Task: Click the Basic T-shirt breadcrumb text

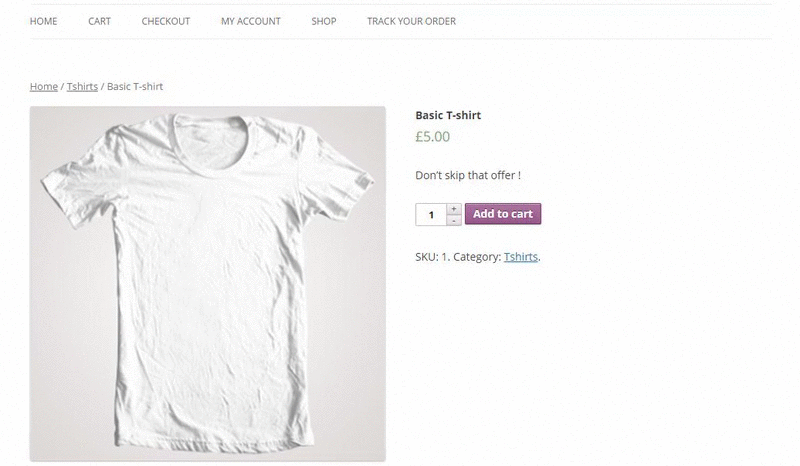Action: tap(135, 87)
